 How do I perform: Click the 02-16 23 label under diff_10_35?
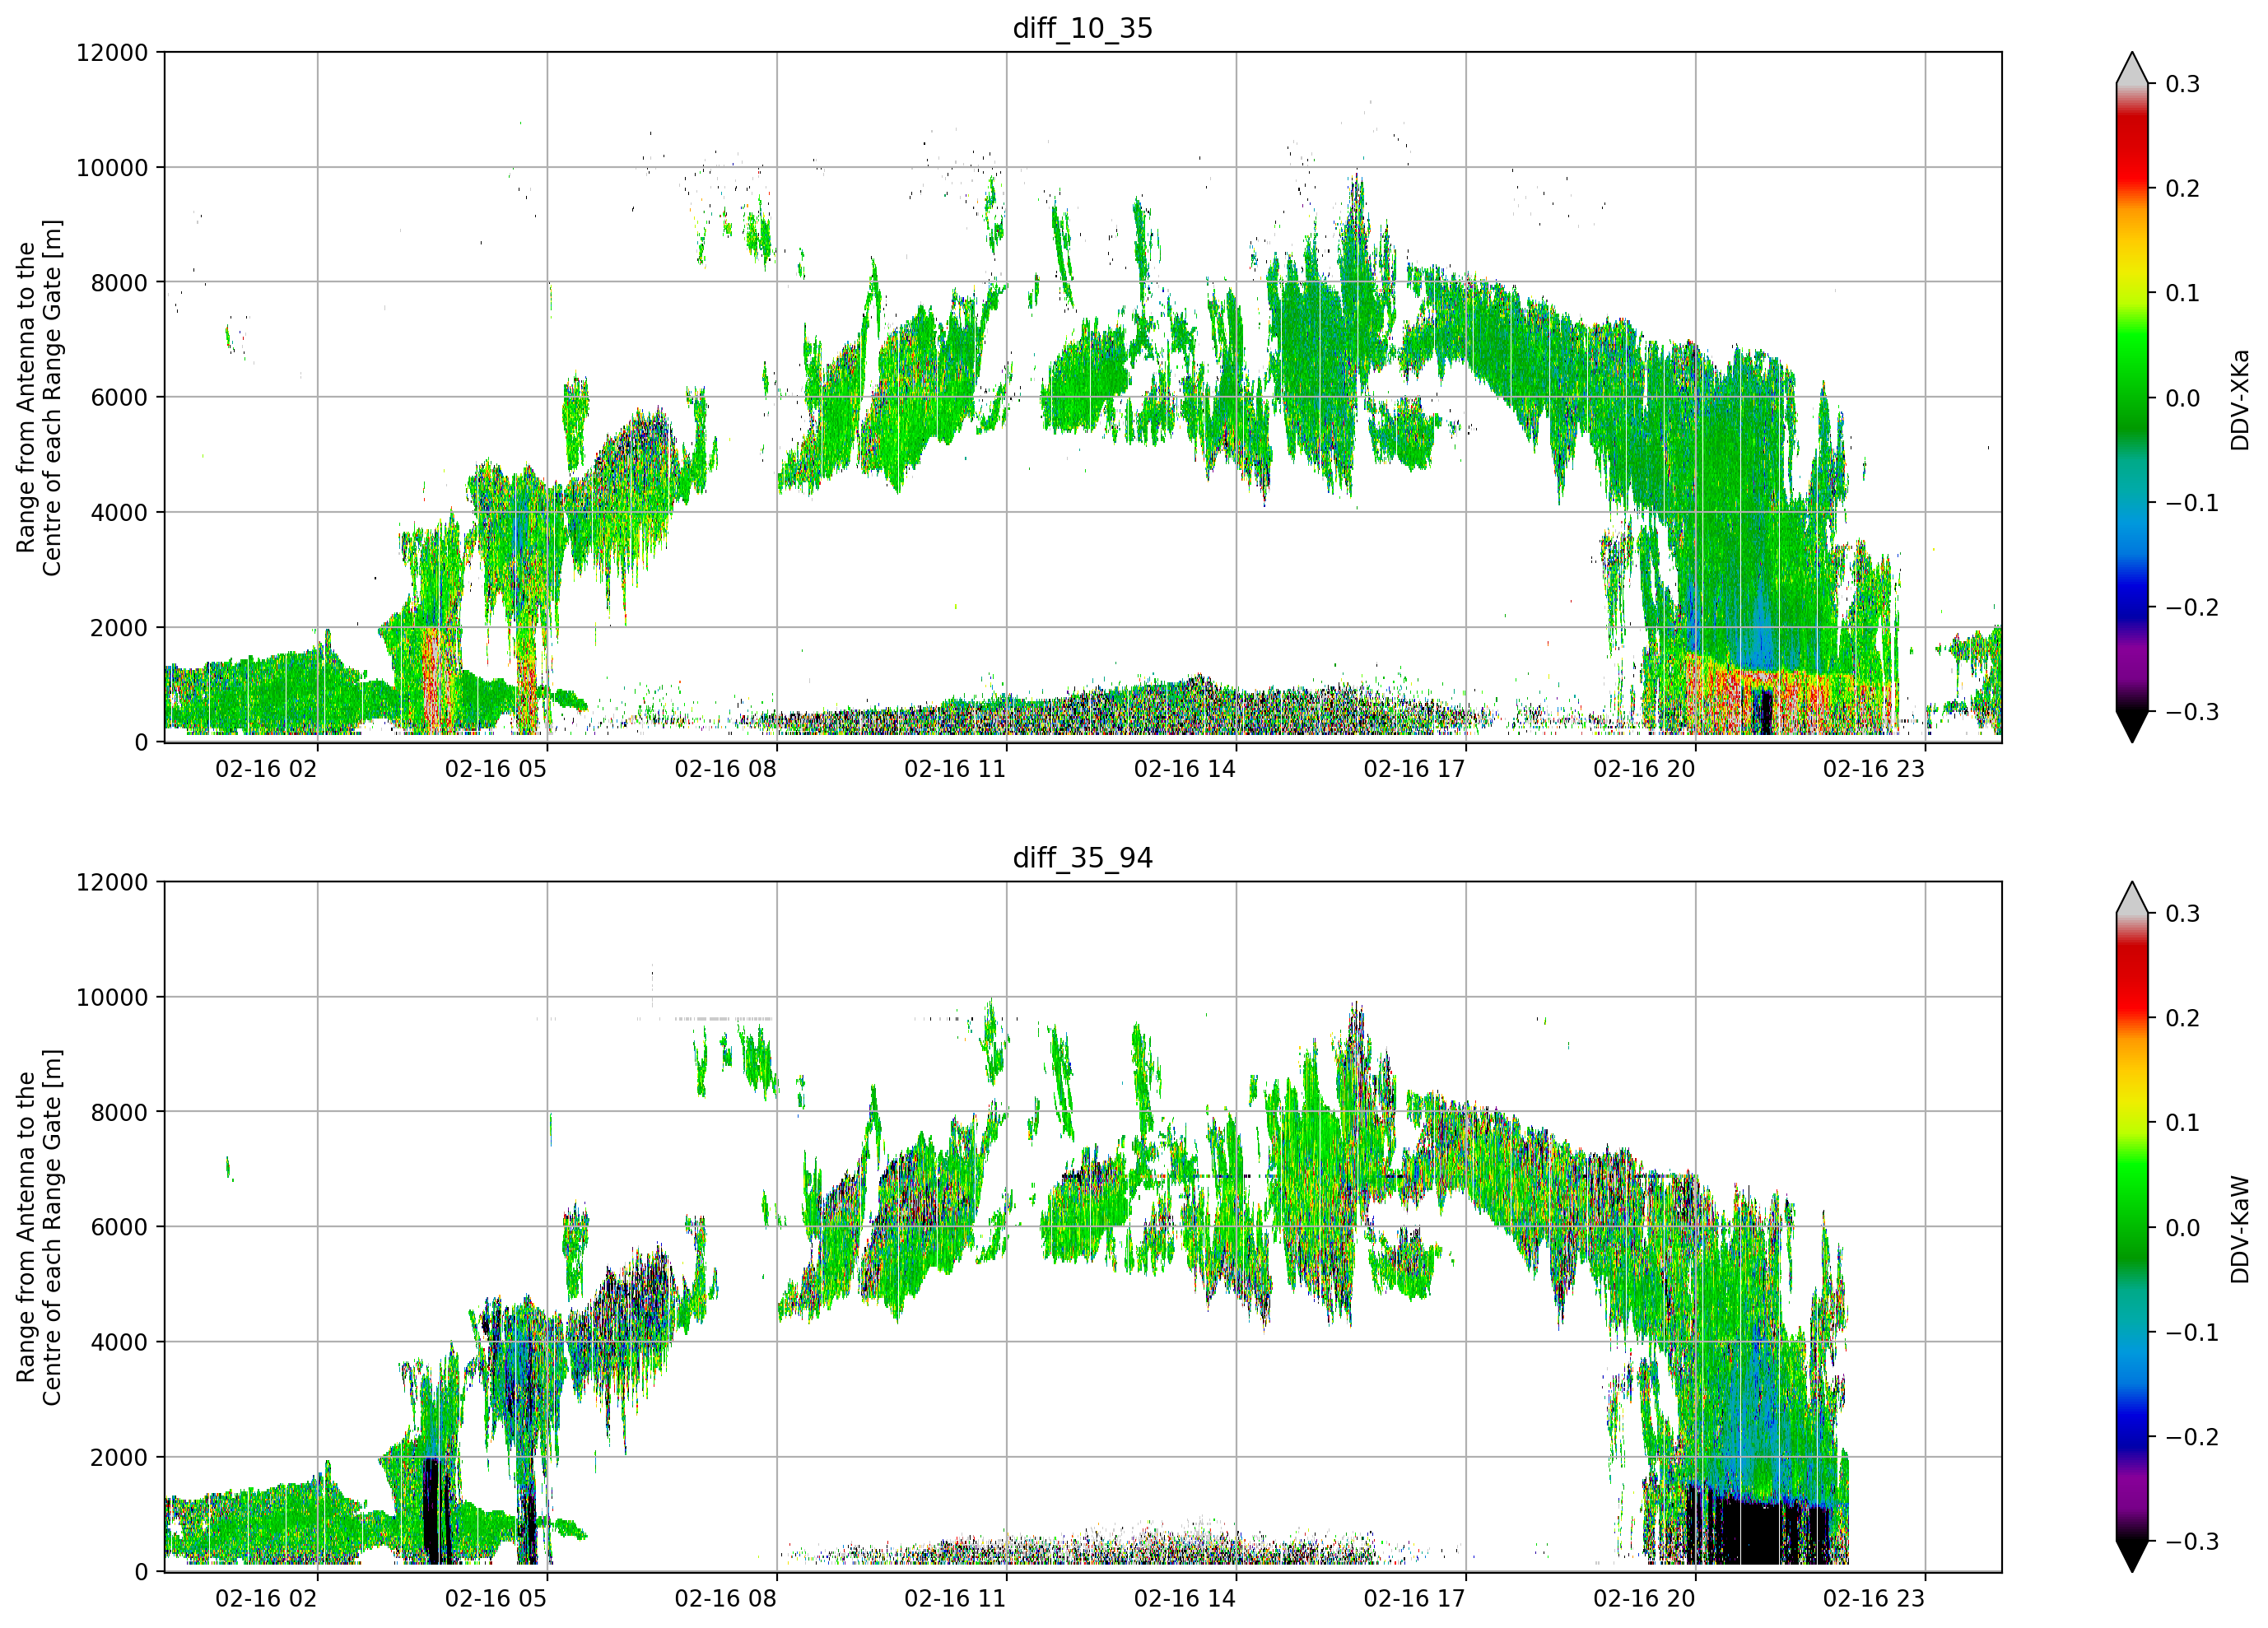point(1874,769)
